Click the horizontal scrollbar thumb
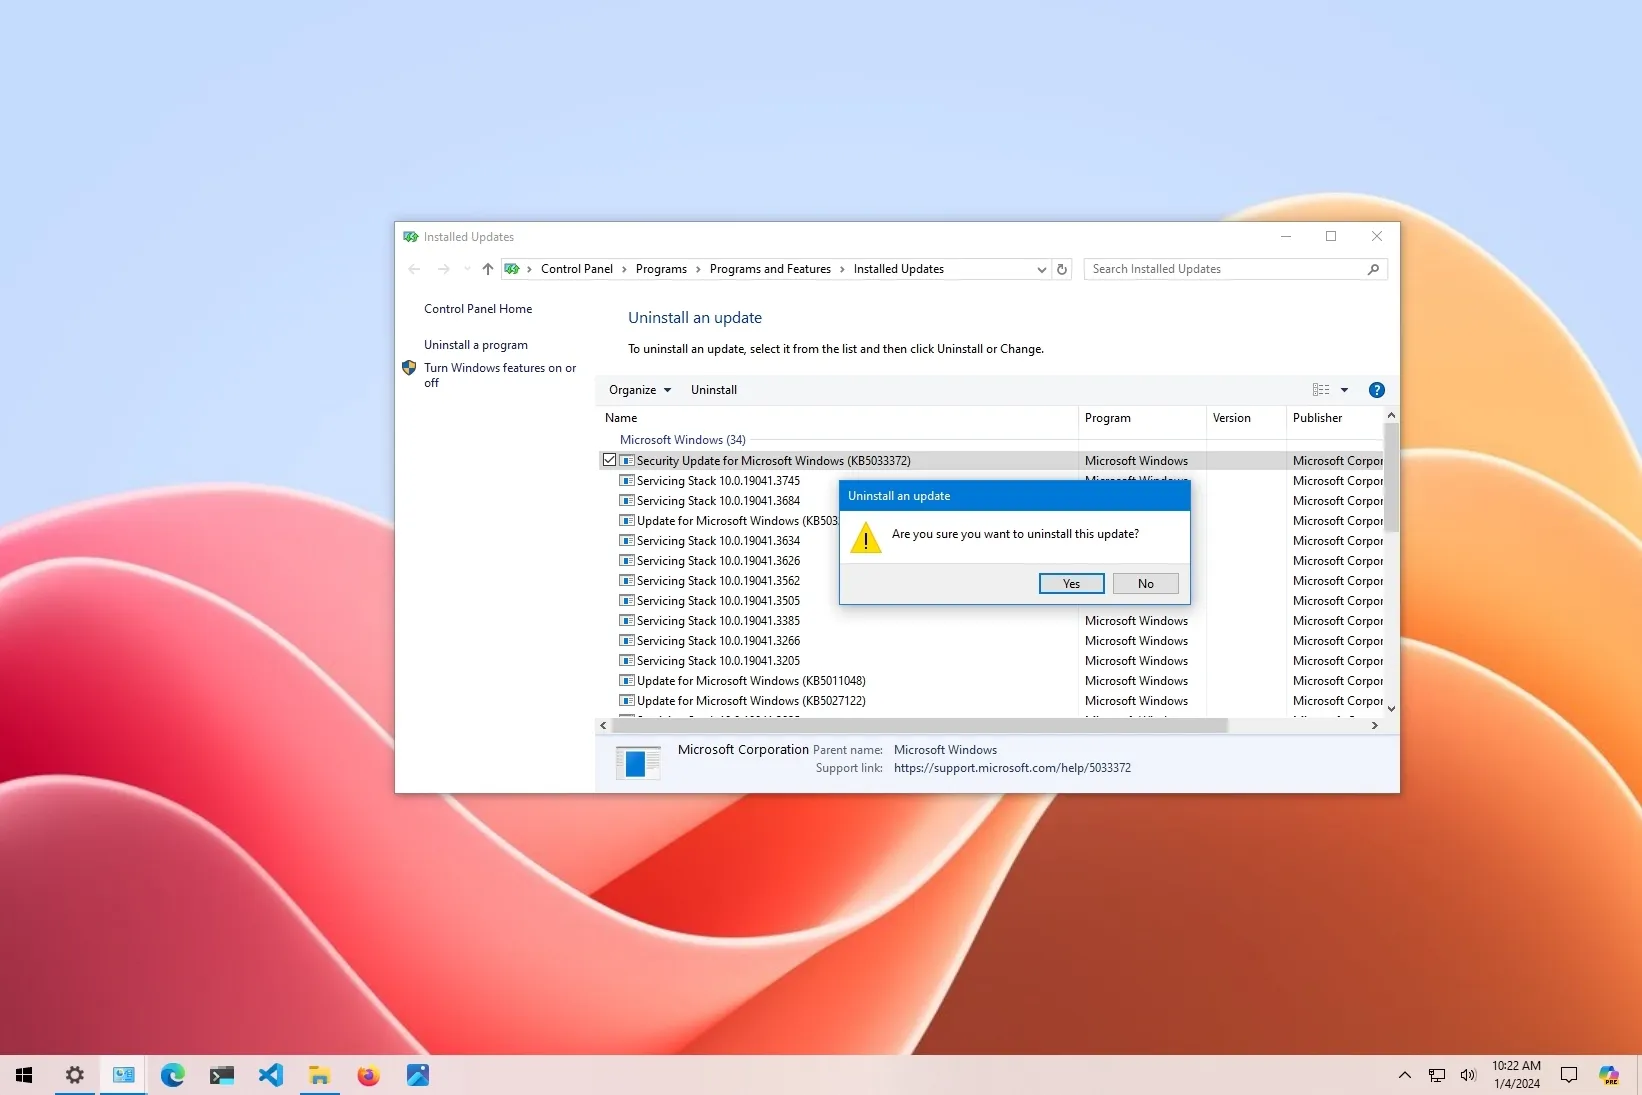1642x1095 pixels. click(x=919, y=726)
